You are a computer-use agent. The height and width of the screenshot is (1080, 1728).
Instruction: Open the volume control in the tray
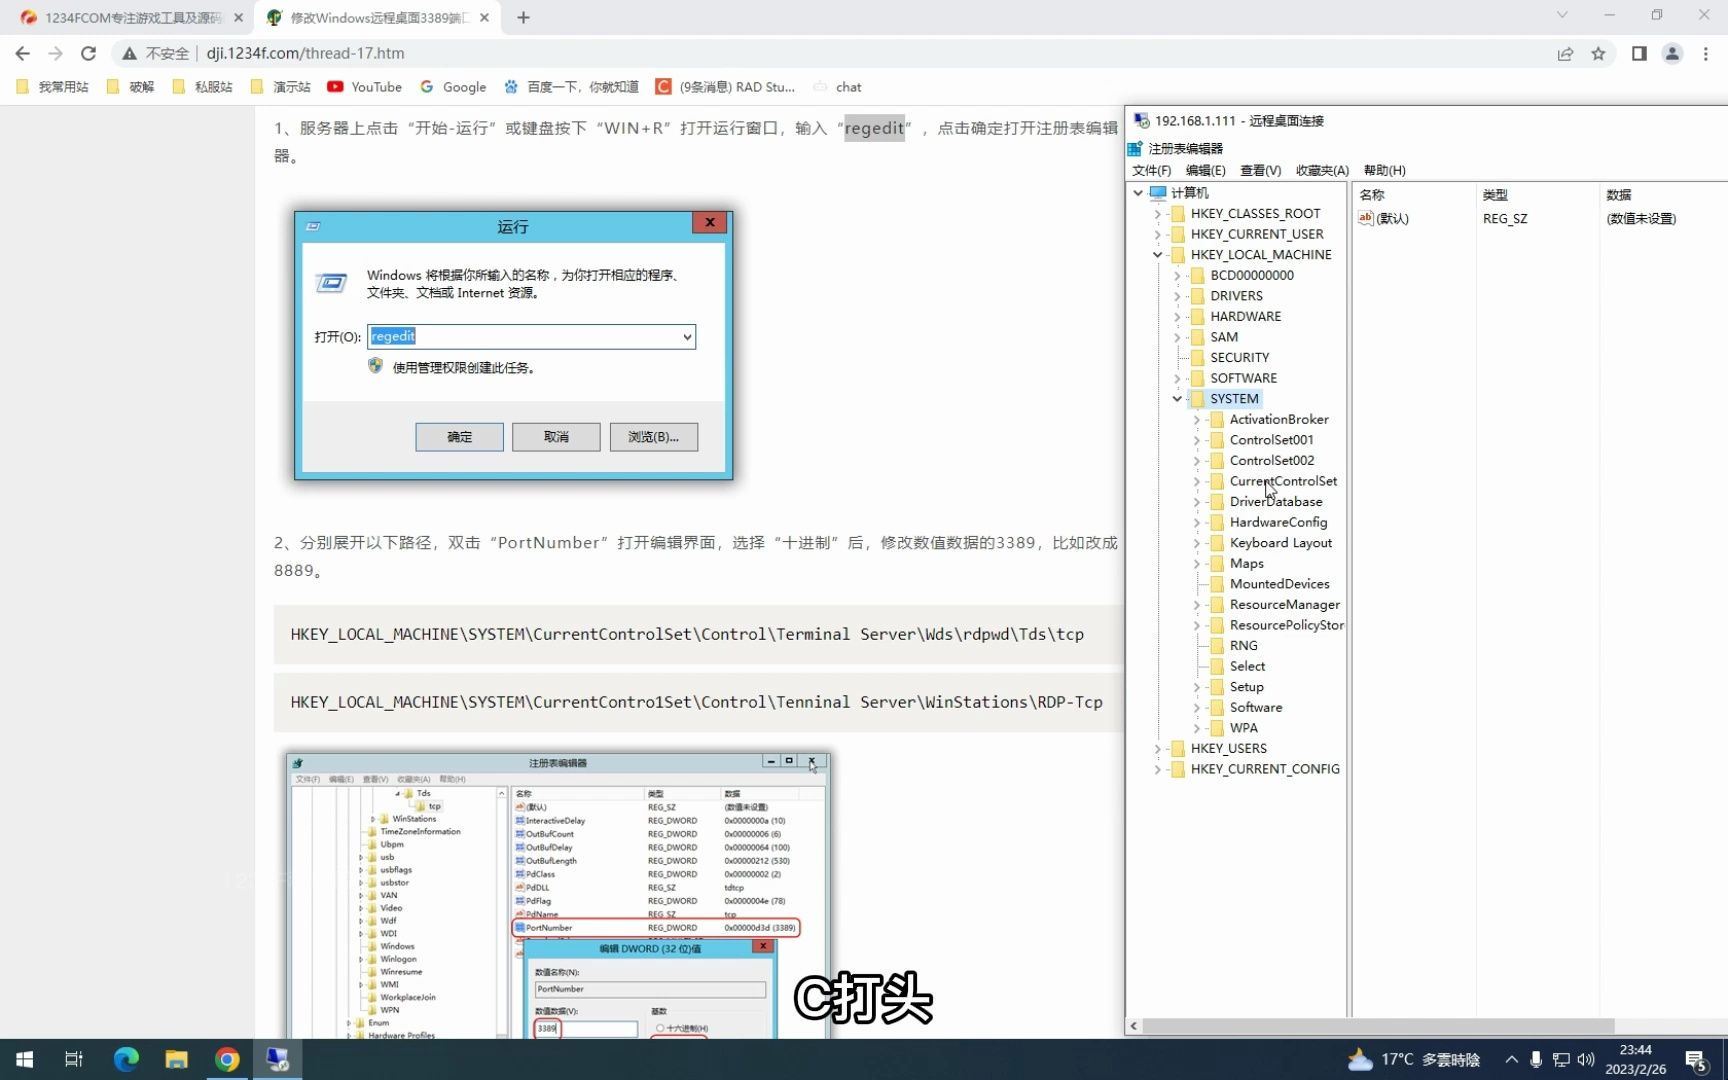click(x=1586, y=1059)
